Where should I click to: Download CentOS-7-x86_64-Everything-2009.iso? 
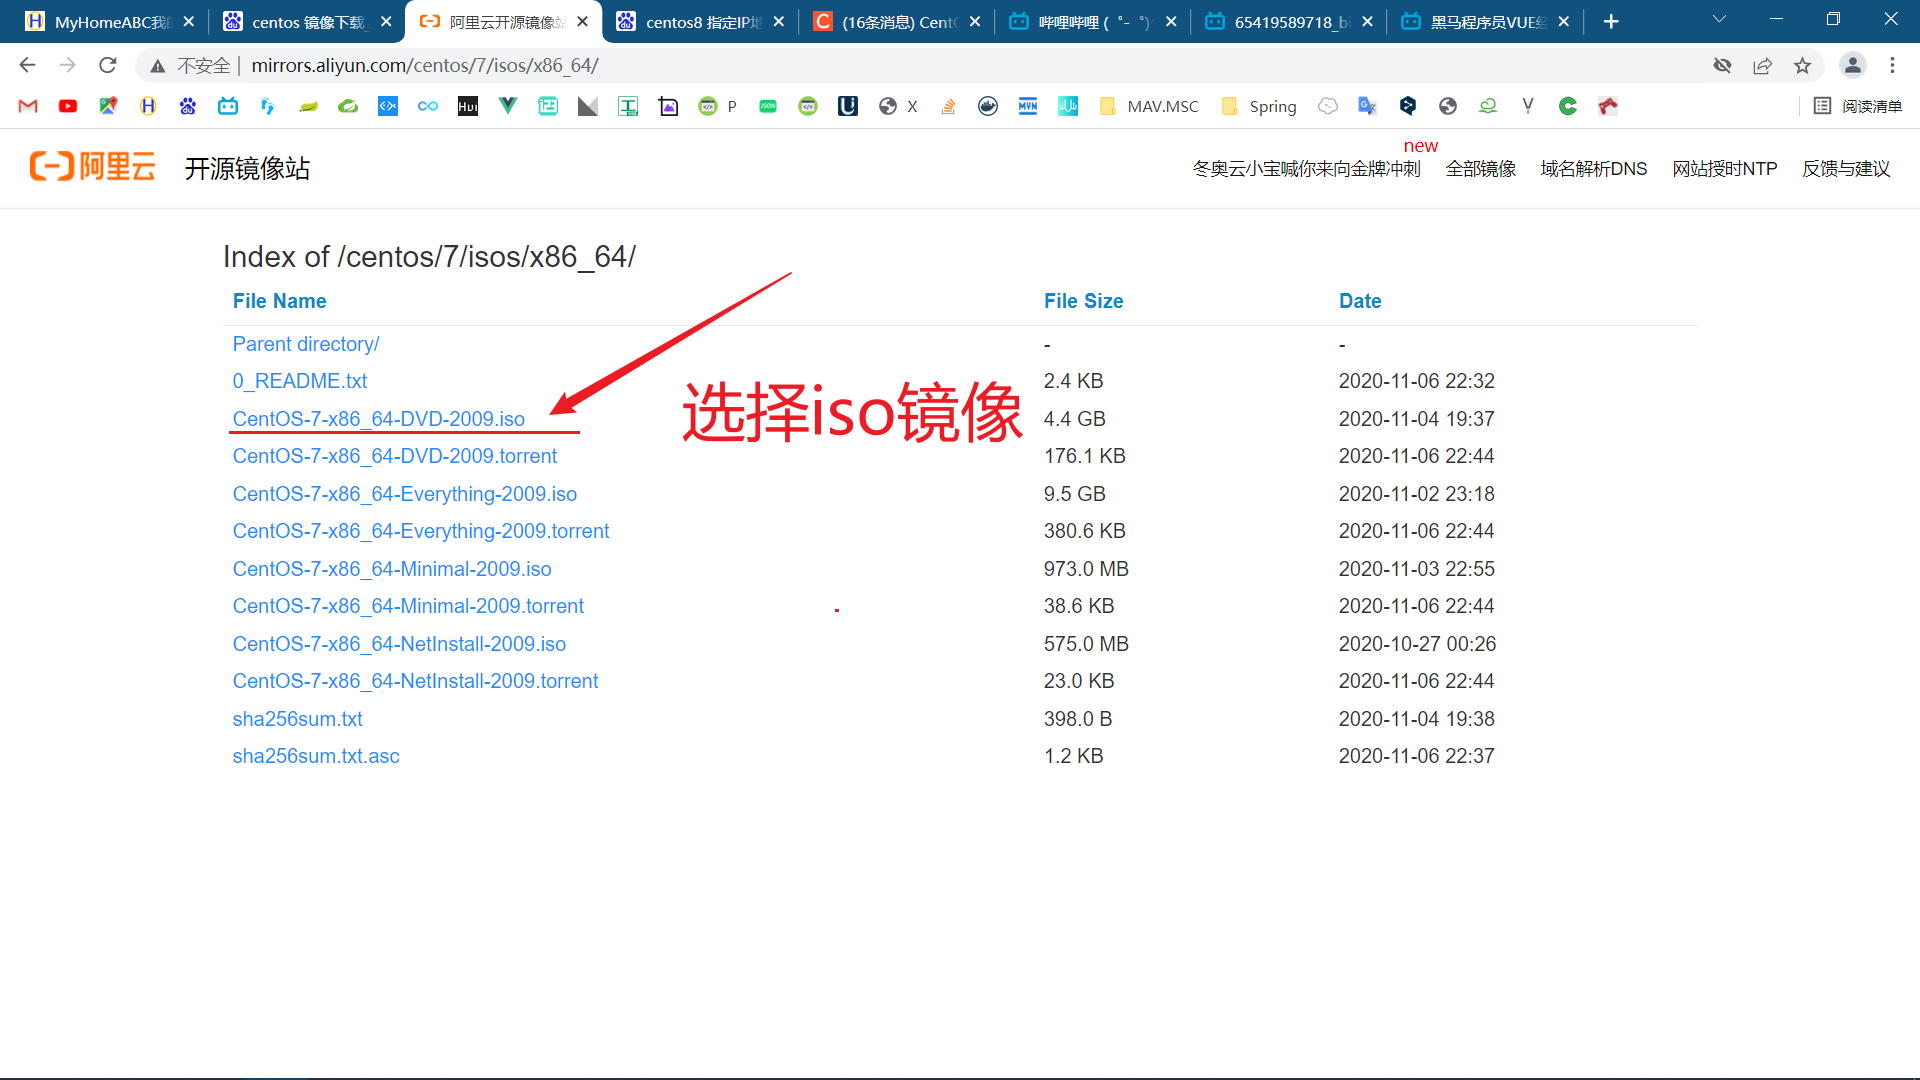tap(405, 494)
